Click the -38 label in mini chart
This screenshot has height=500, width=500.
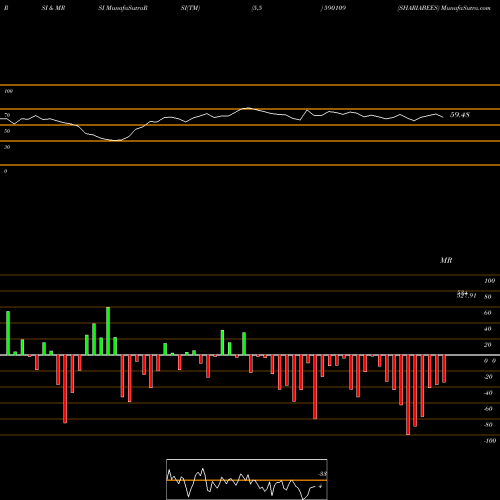322,474
